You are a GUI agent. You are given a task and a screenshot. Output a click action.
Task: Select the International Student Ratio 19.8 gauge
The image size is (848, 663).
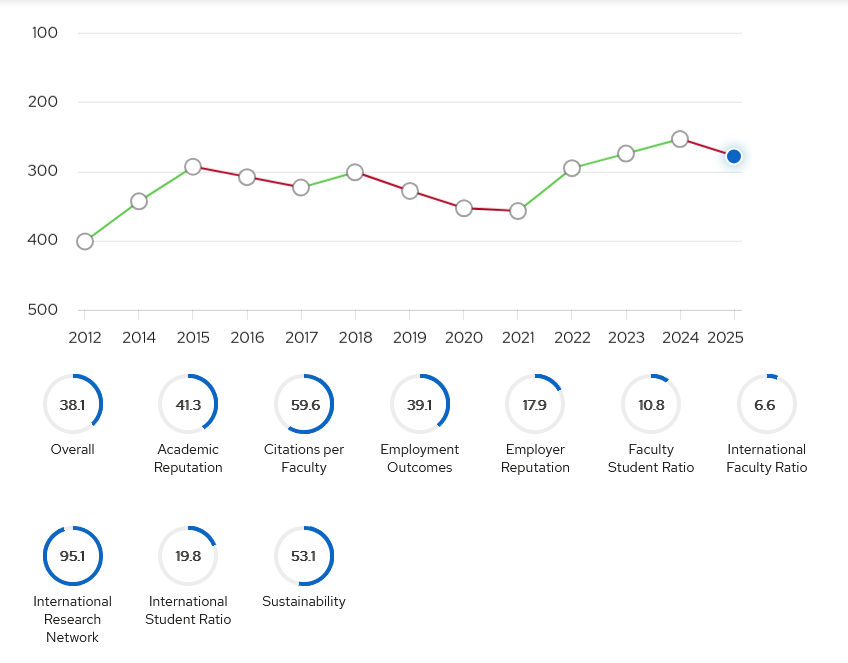coord(188,556)
